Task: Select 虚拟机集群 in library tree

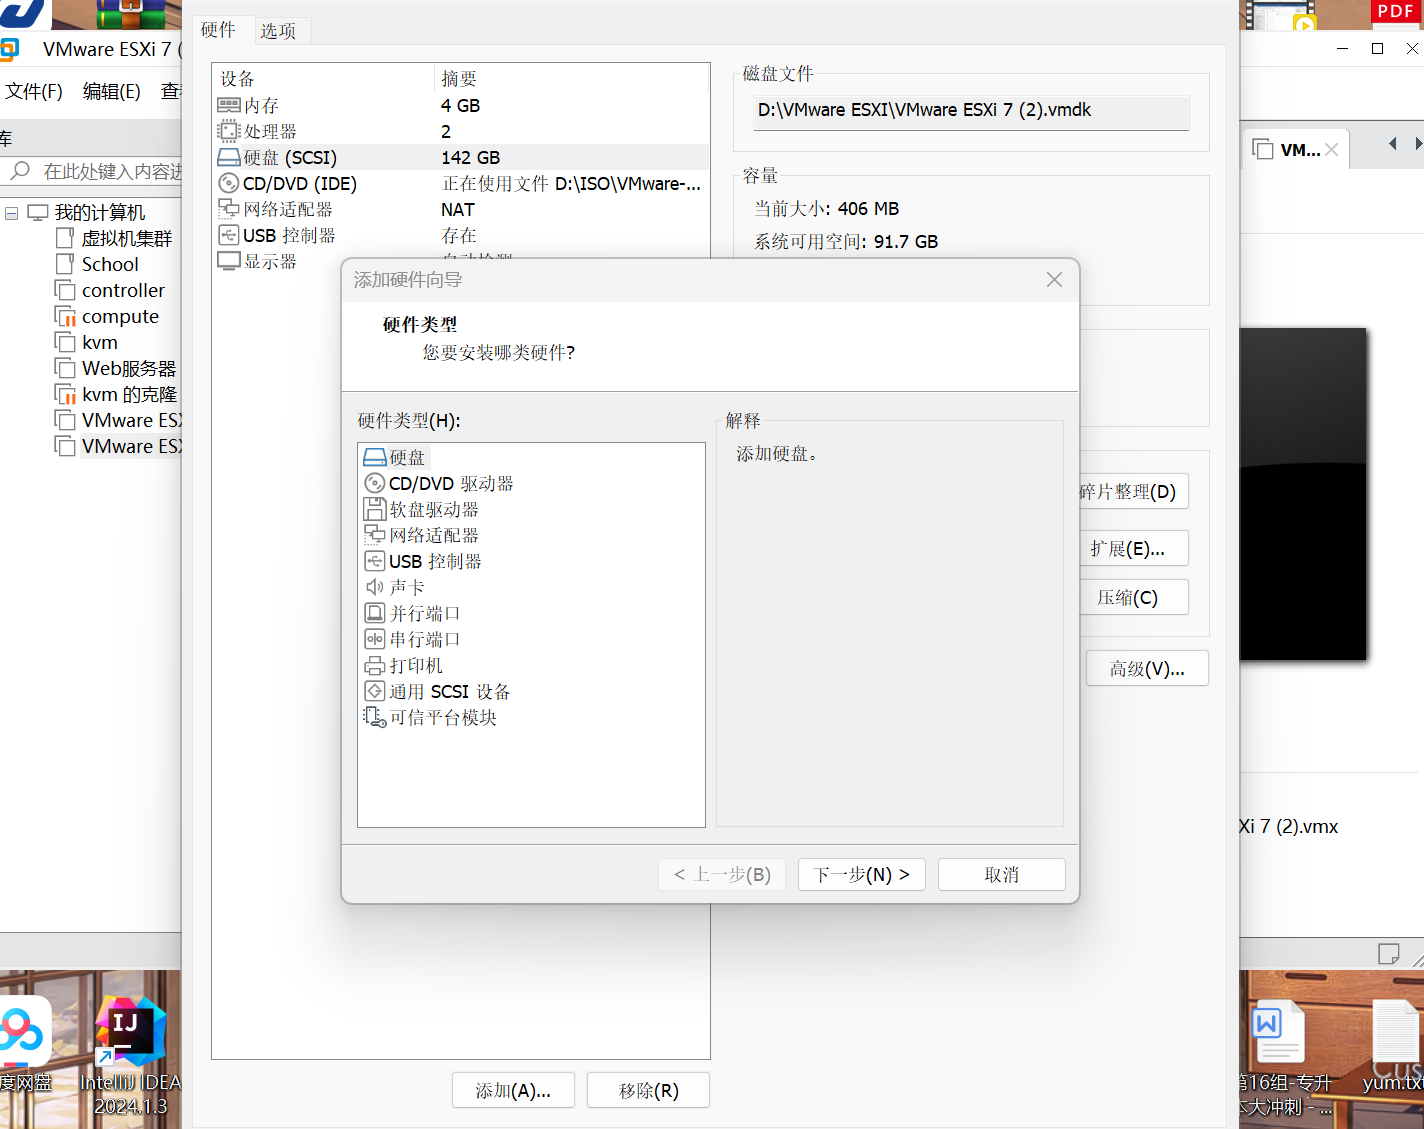Action: pyautogui.click(x=127, y=238)
